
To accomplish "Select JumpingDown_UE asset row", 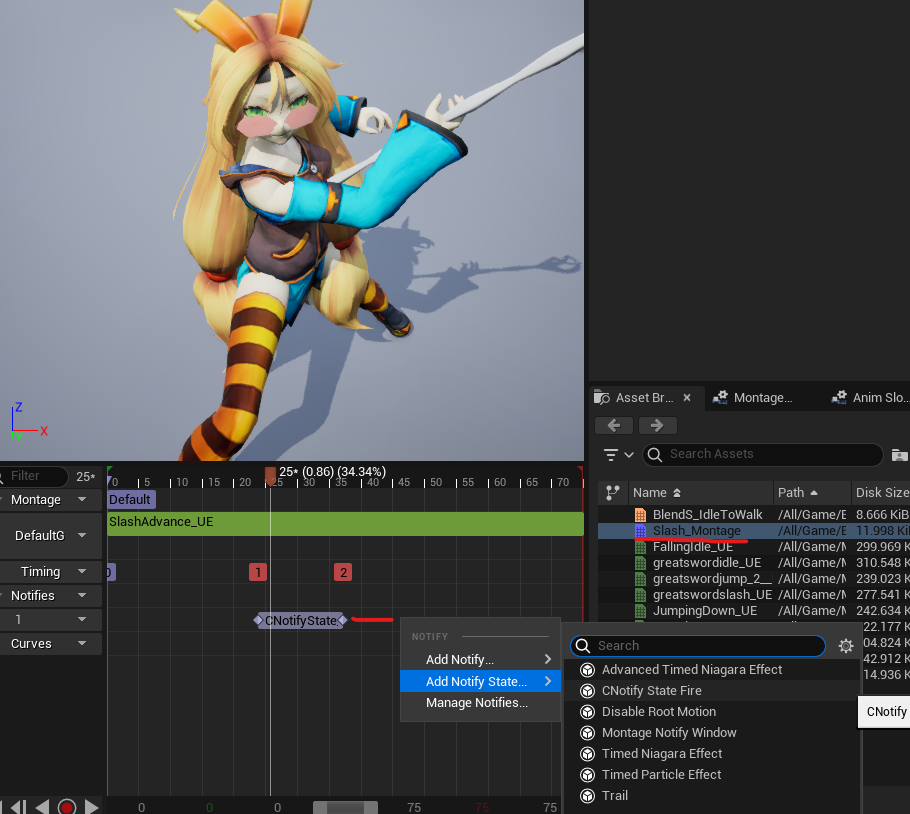I will [754, 610].
